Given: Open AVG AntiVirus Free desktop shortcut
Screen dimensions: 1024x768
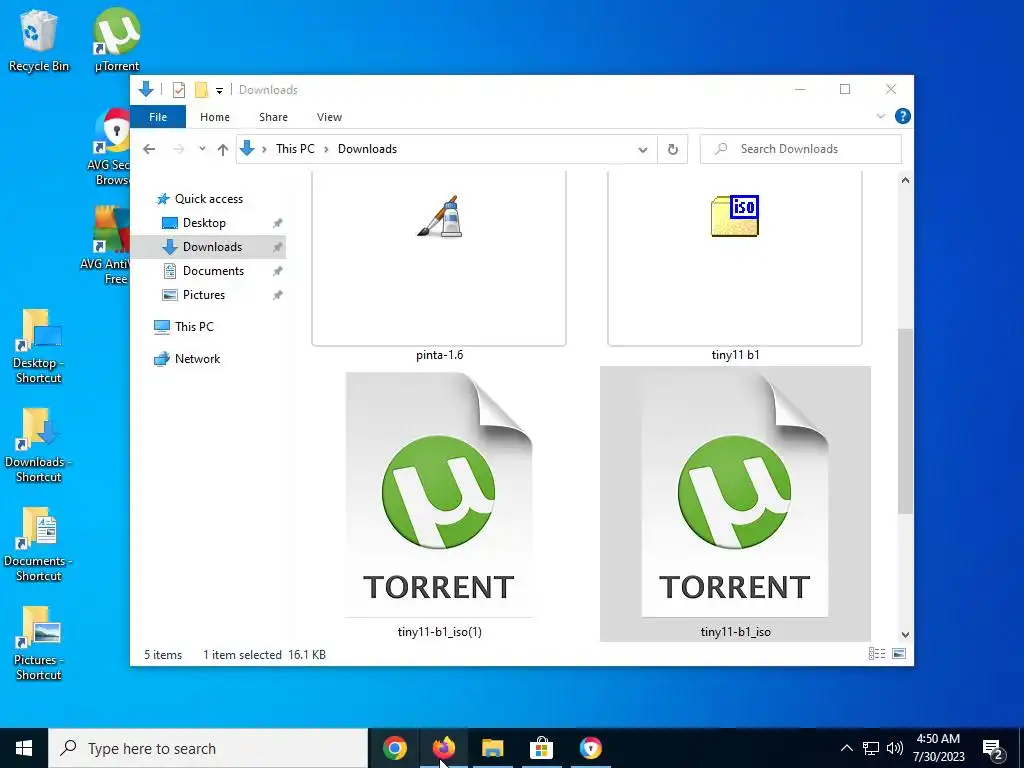Looking at the screenshot, I should tap(109, 245).
